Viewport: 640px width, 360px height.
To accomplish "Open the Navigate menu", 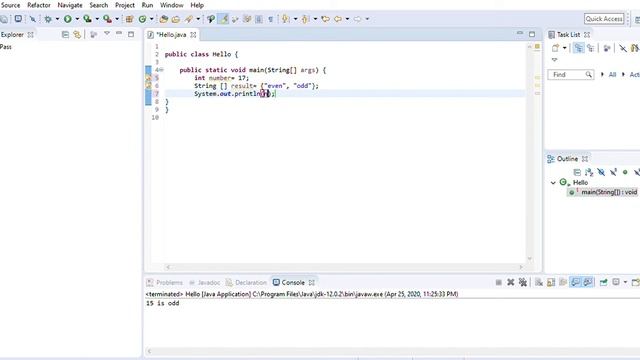I will [x=70, y=5].
